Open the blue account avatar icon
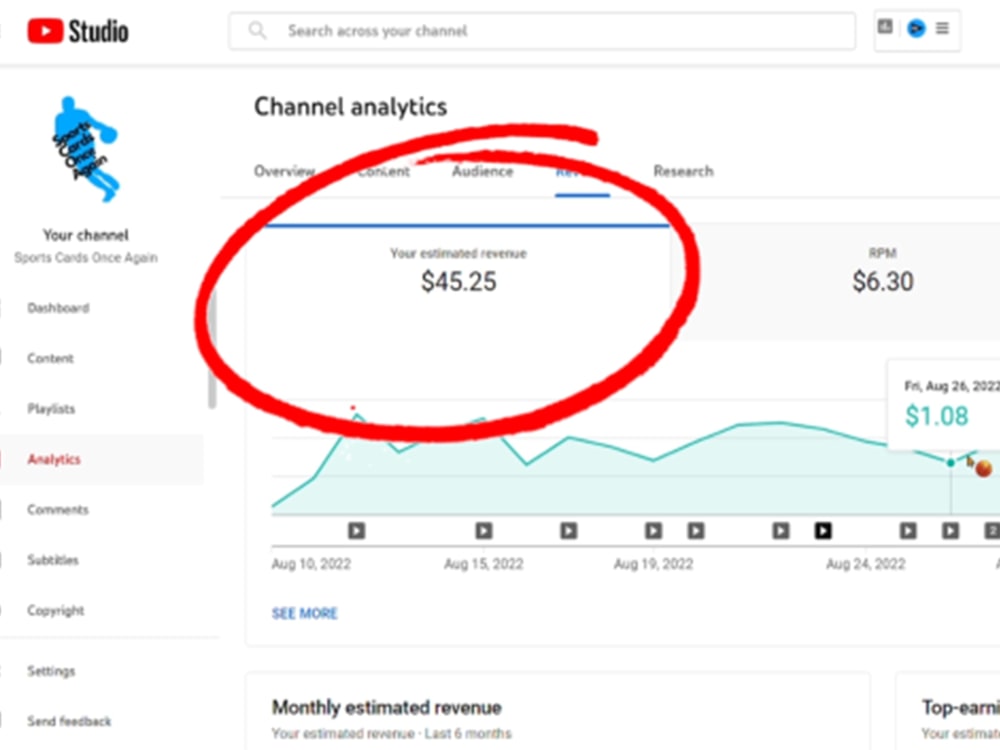Viewport: 1000px width, 750px height. (916, 29)
